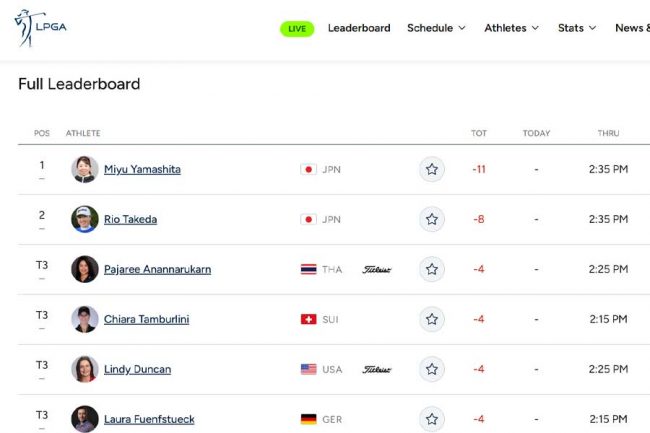Click Rio Takeda's profile photo thumbnail
The image size is (650, 433).
point(84,219)
